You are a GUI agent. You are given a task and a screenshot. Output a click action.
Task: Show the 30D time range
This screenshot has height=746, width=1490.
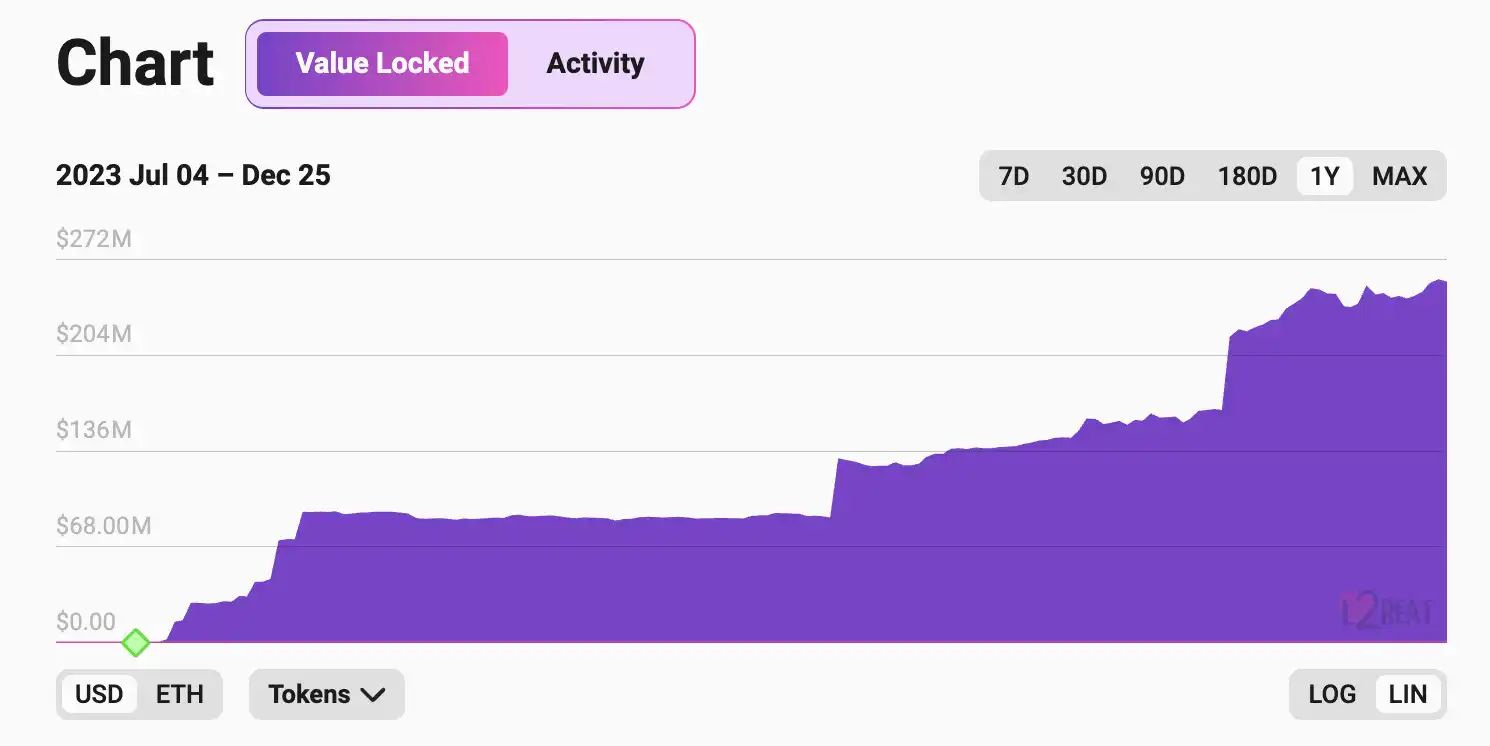pyautogui.click(x=1084, y=177)
